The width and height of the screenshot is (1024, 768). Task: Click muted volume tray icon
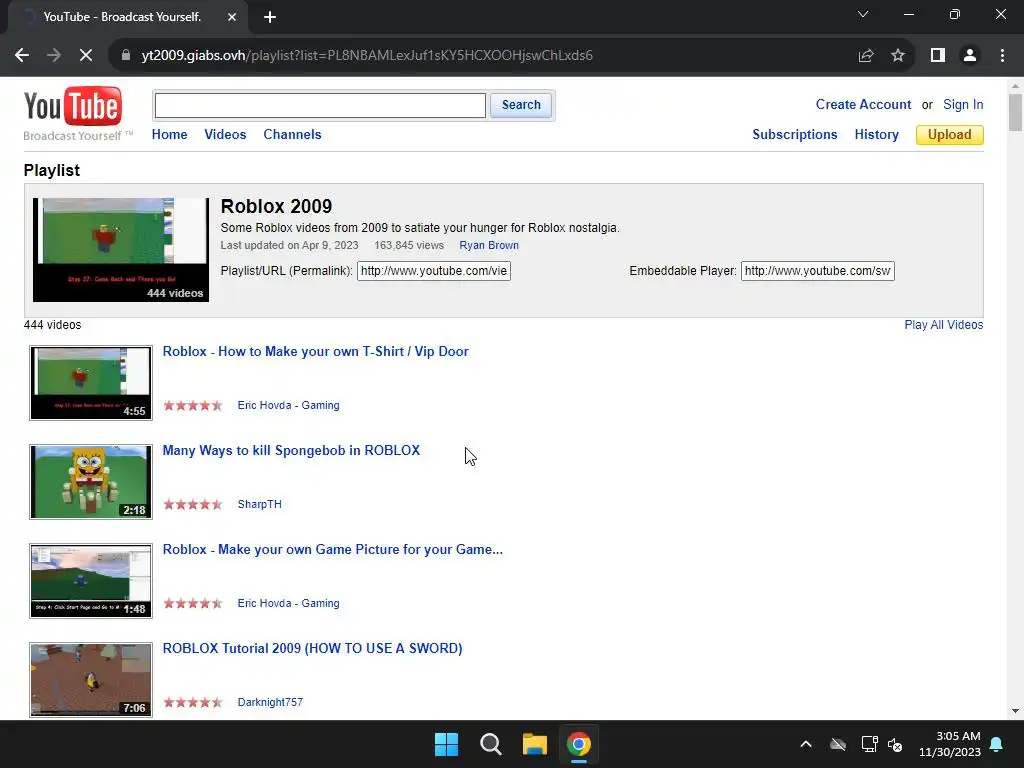click(x=895, y=744)
